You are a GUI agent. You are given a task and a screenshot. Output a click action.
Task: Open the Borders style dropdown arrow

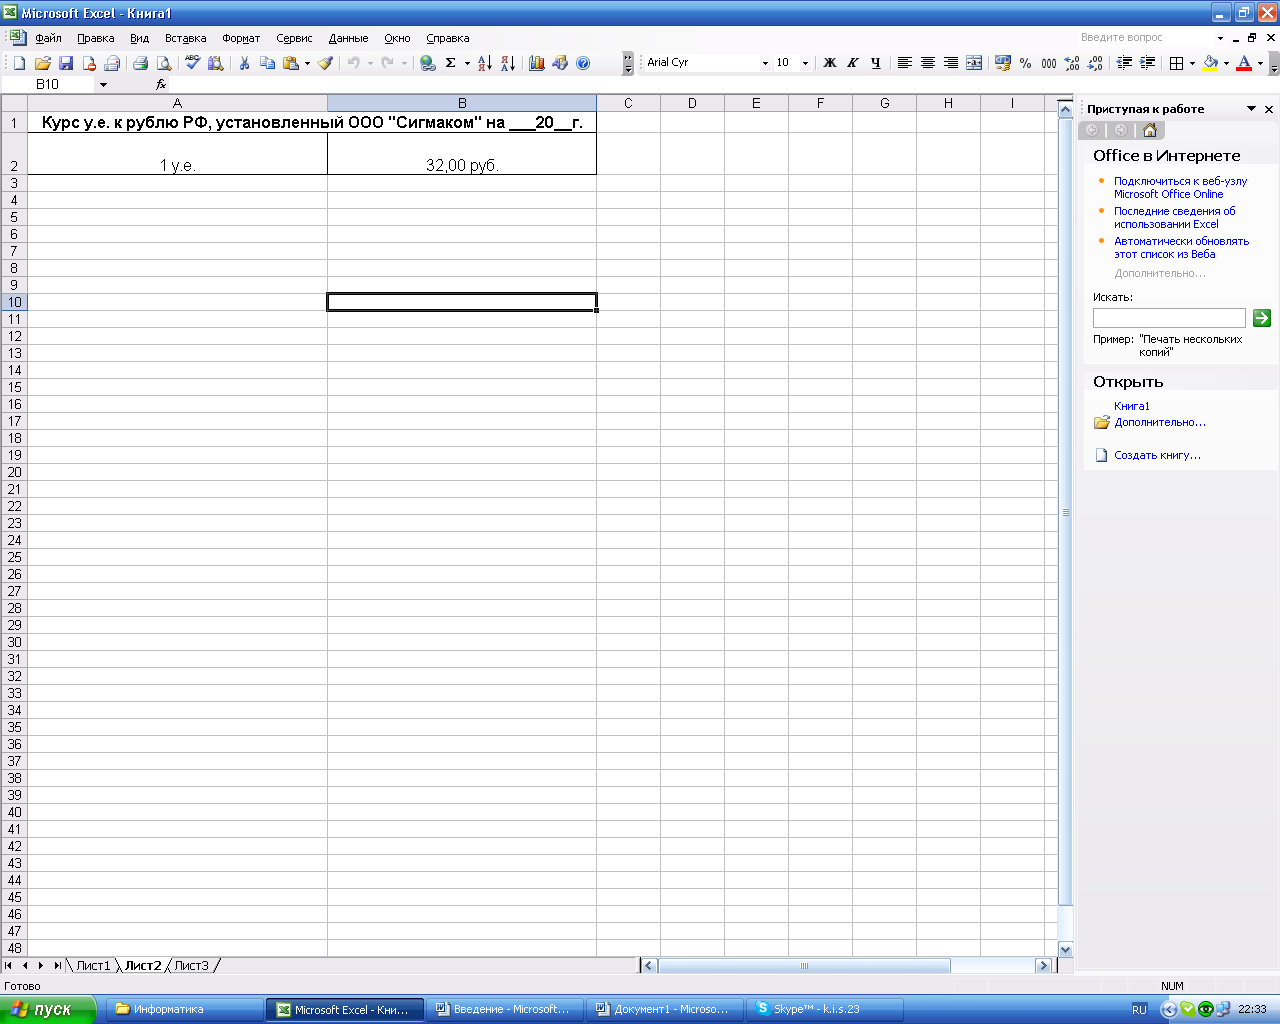1192,63
